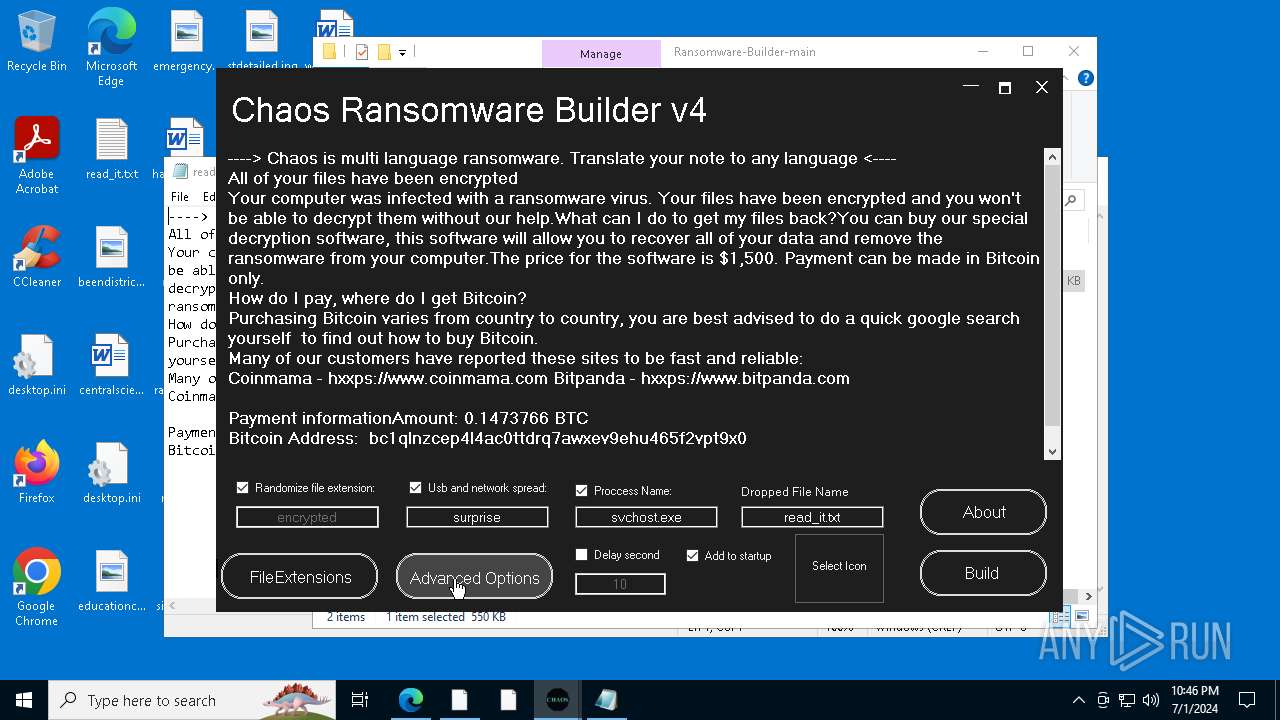The height and width of the screenshot is (720, 1280).
Task: Open Advanced Options
Action: (474, 577)
